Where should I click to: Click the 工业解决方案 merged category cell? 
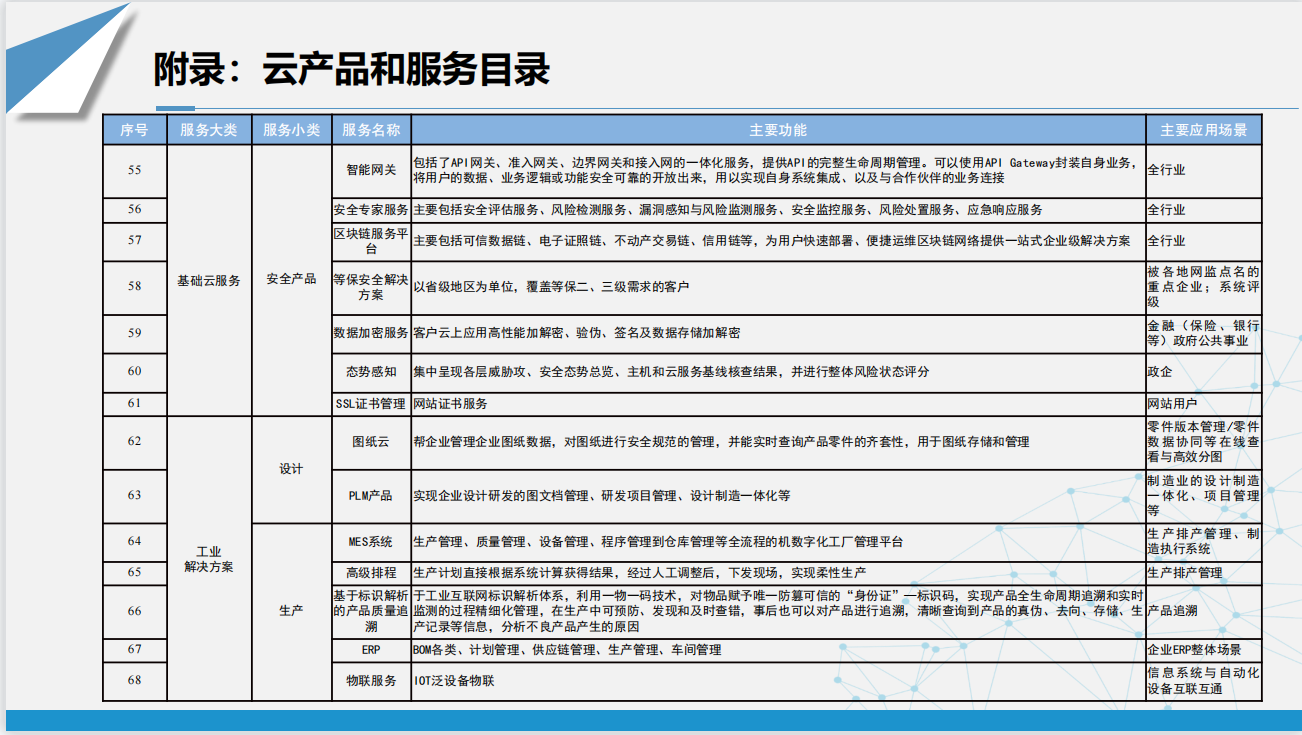[x=208, y=559]
